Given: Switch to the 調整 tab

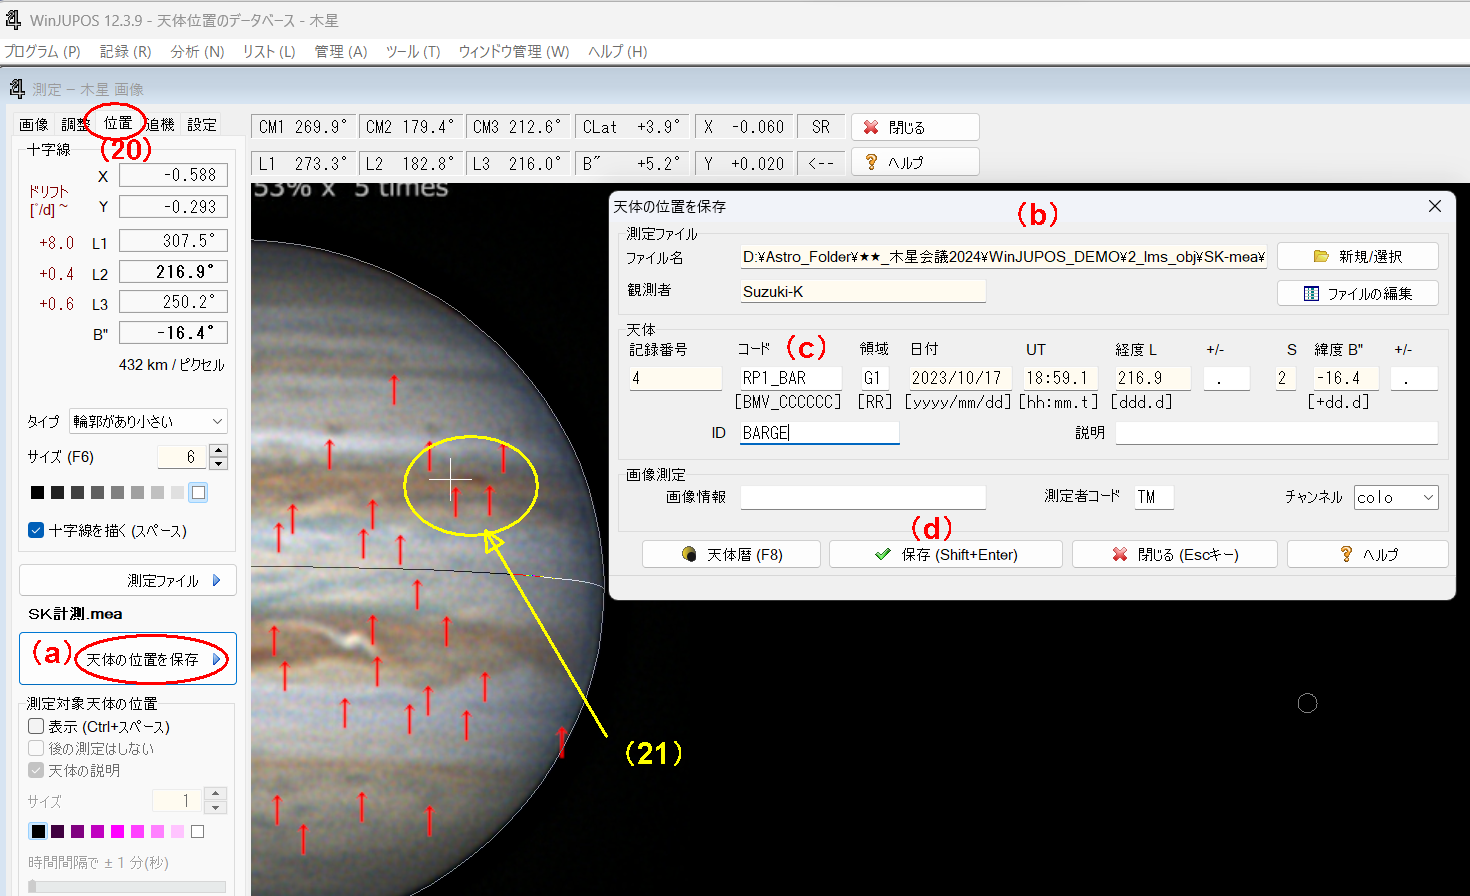Looking at the screenshot, I should (75, 124).
